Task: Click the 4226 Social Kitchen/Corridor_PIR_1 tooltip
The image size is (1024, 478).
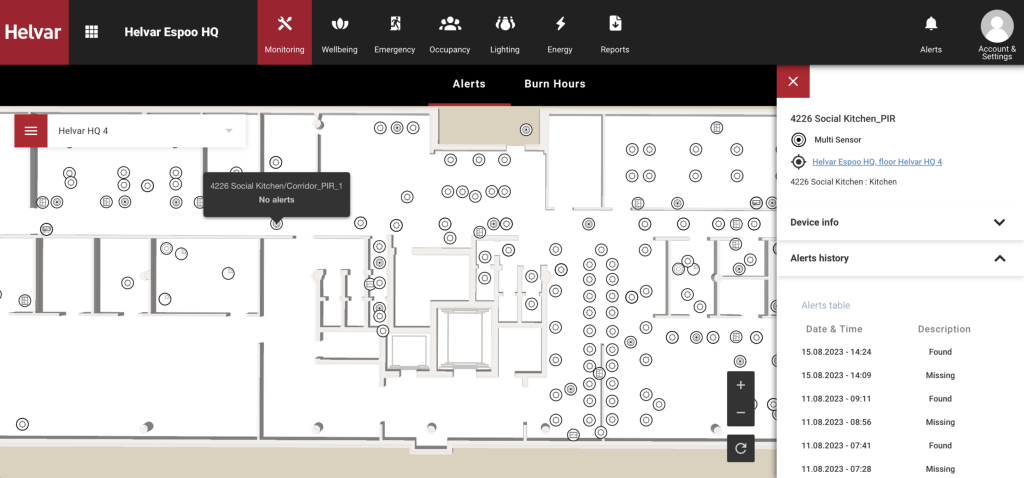Action: click(276, 193)
